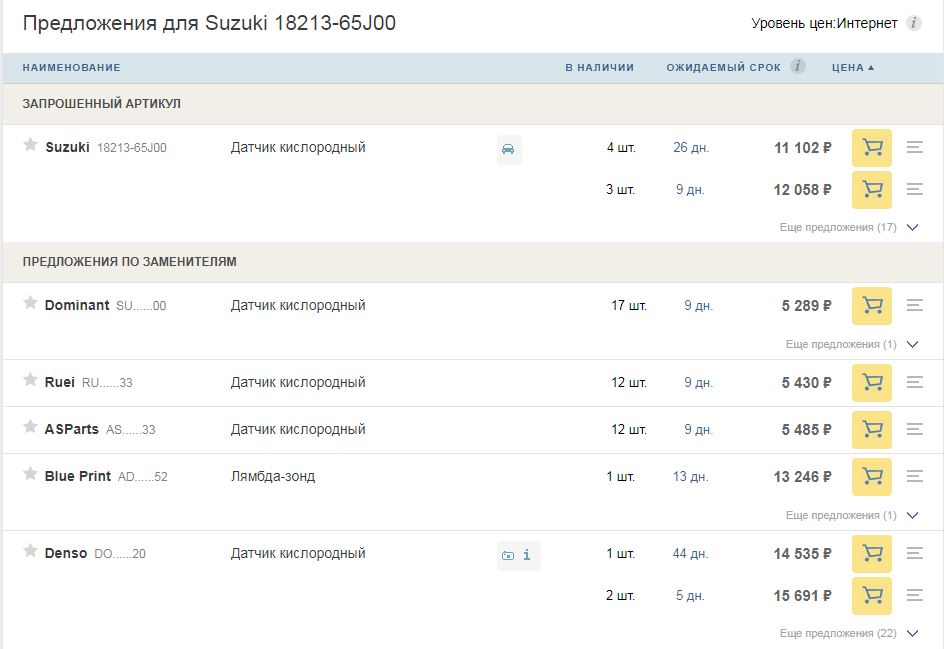Click the 44 дн. delivery term
The image size is (944, 649).
[691, 553]
